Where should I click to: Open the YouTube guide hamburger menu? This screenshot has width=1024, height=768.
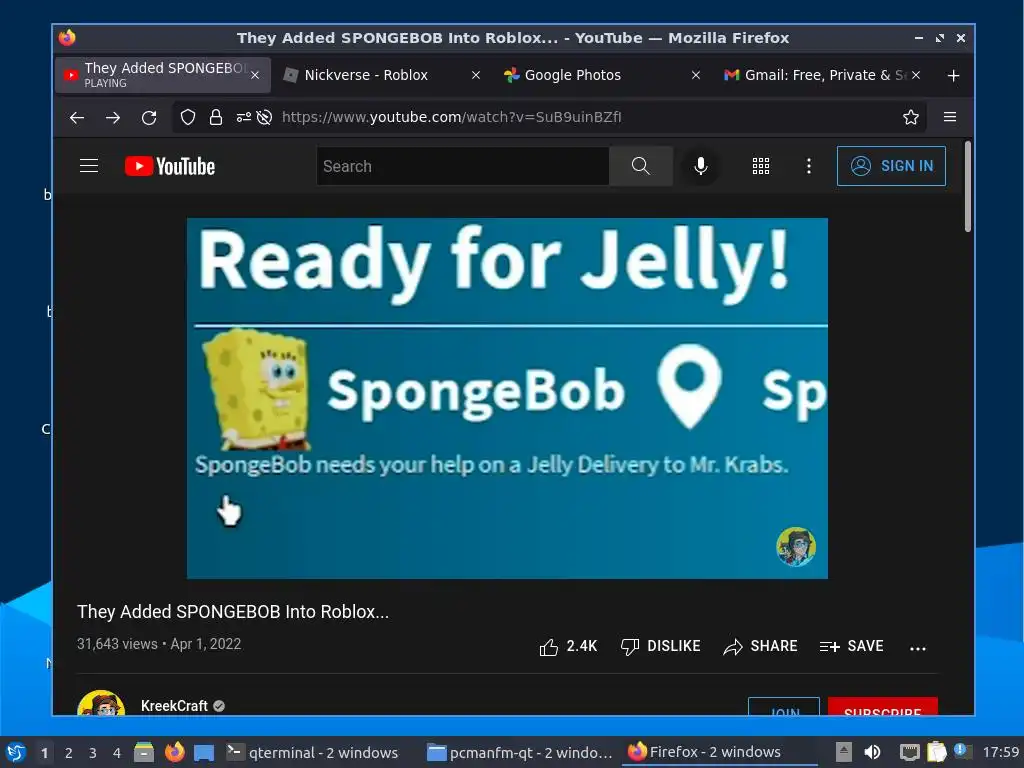(89, 166)
